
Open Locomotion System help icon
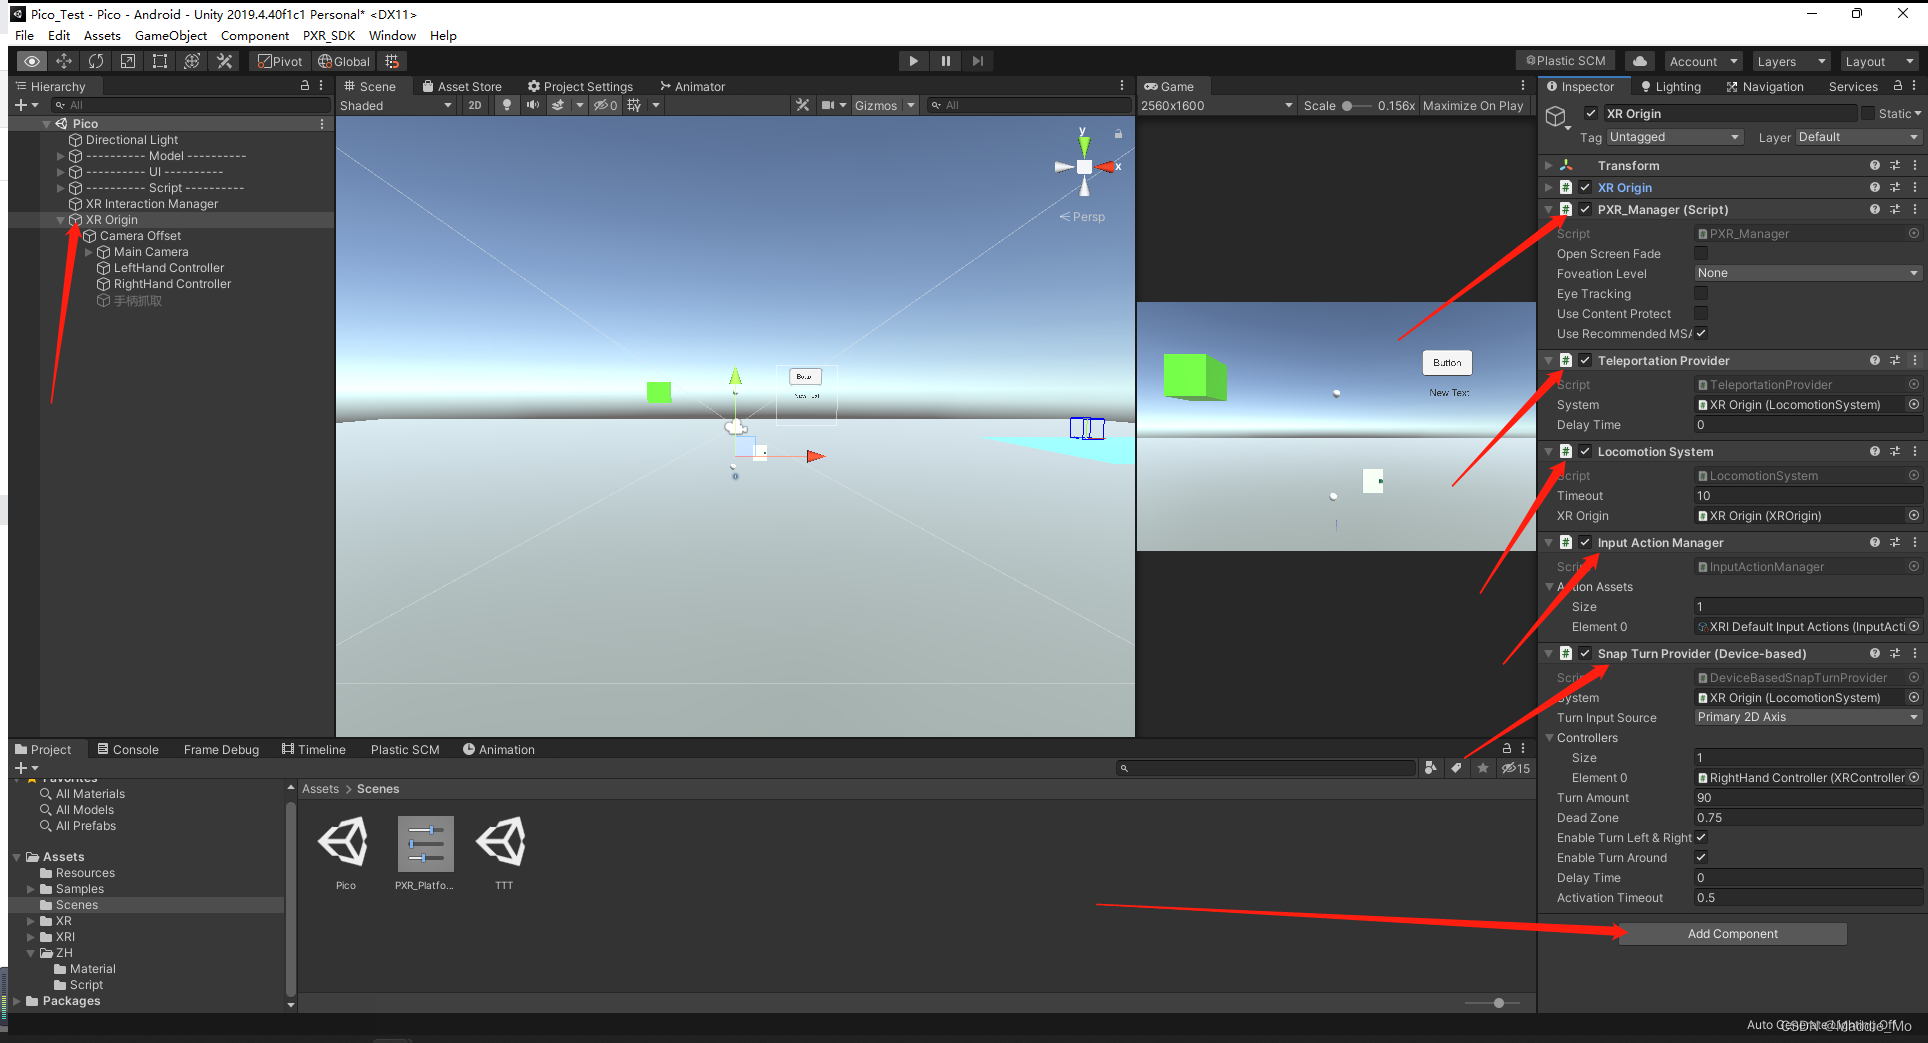coord(1875,451)
